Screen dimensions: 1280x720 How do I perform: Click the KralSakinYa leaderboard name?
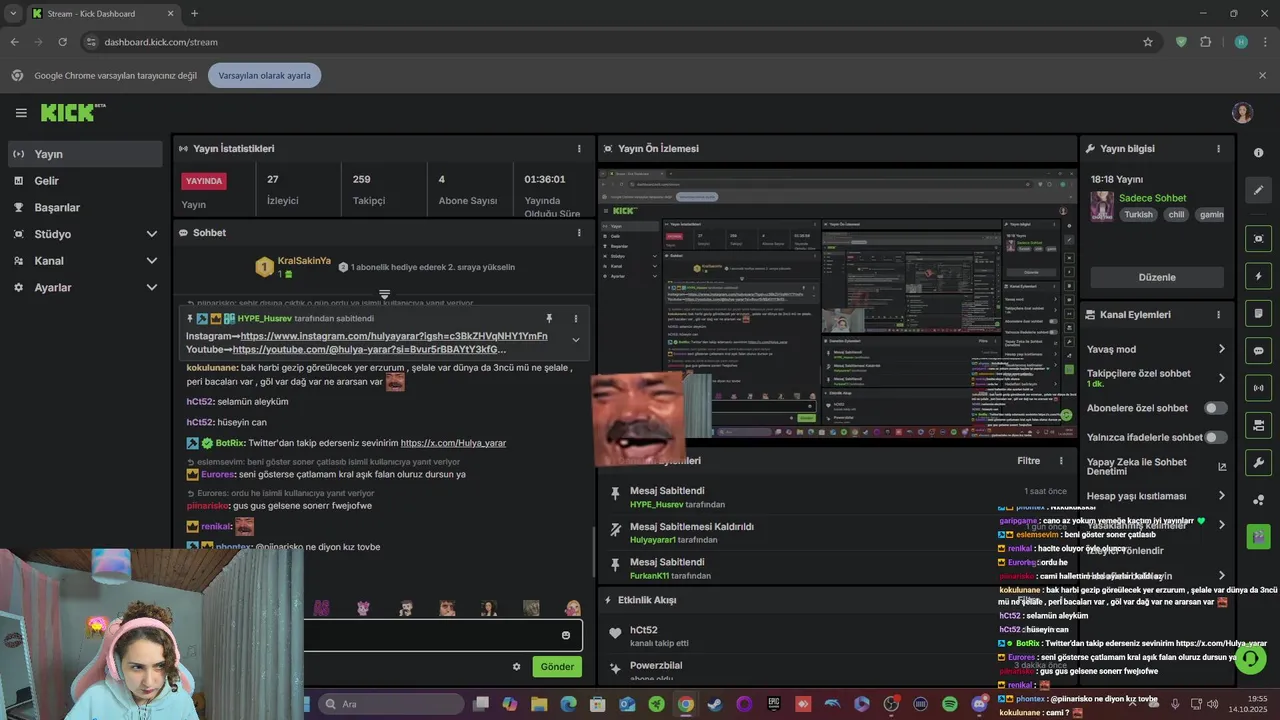(x=304, y=261)
